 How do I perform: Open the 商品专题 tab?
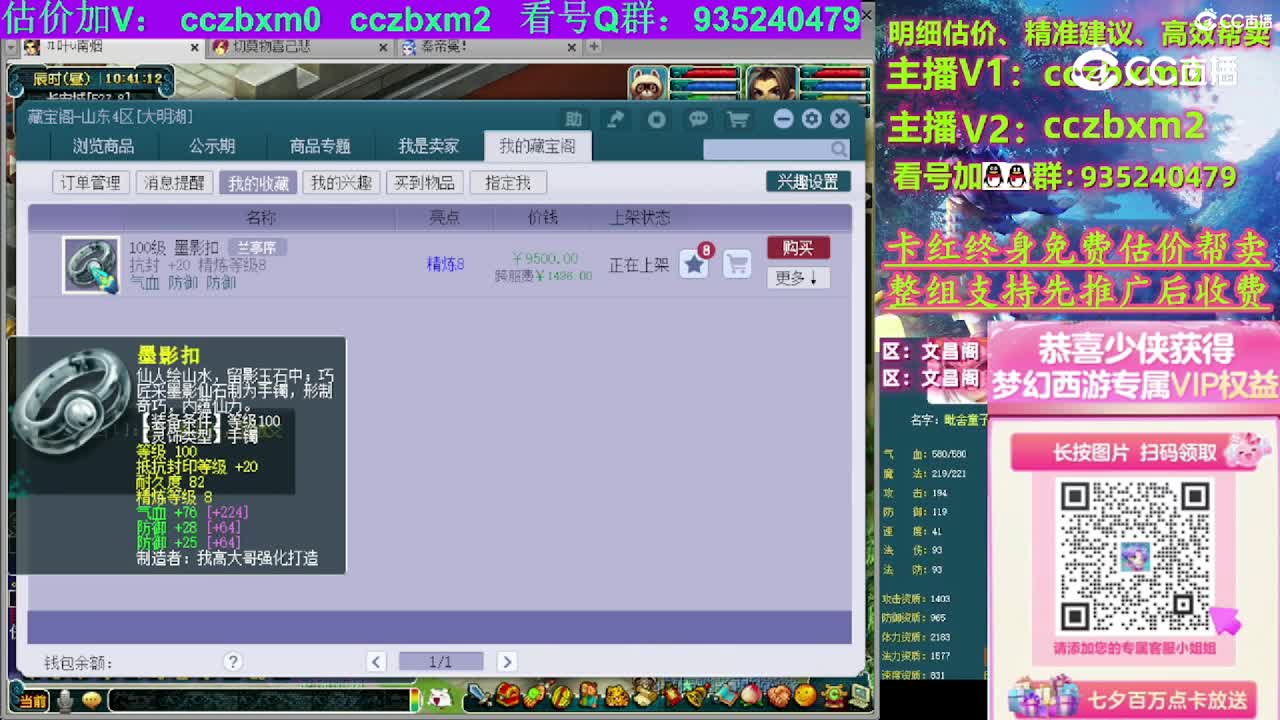tap(320, 146)
